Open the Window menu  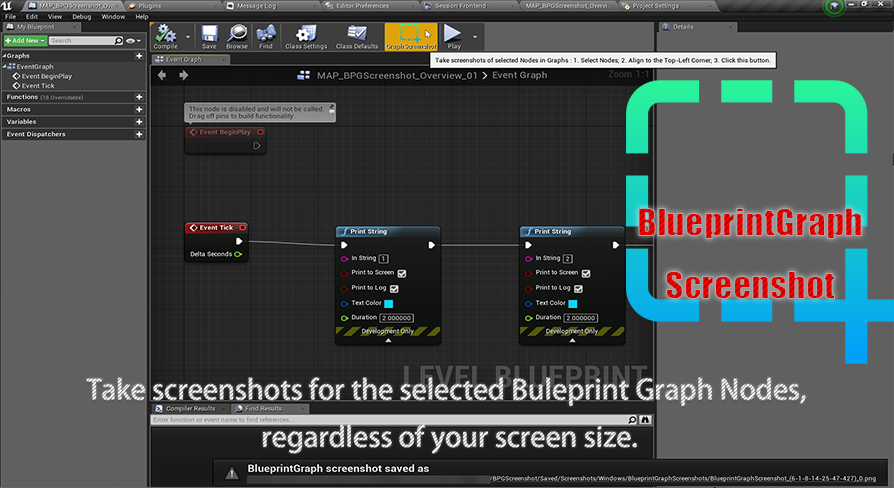pyautogui.click(x=113, y=17)
